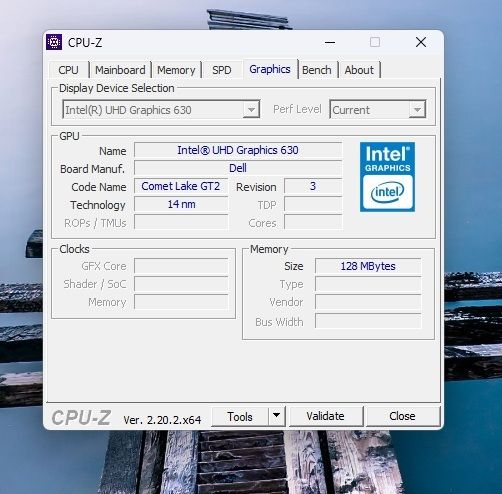Image resolution: width=502 pixels, height=494 pixels.
Task: Minimize the CPU-Z window
Action: [330, 42]
